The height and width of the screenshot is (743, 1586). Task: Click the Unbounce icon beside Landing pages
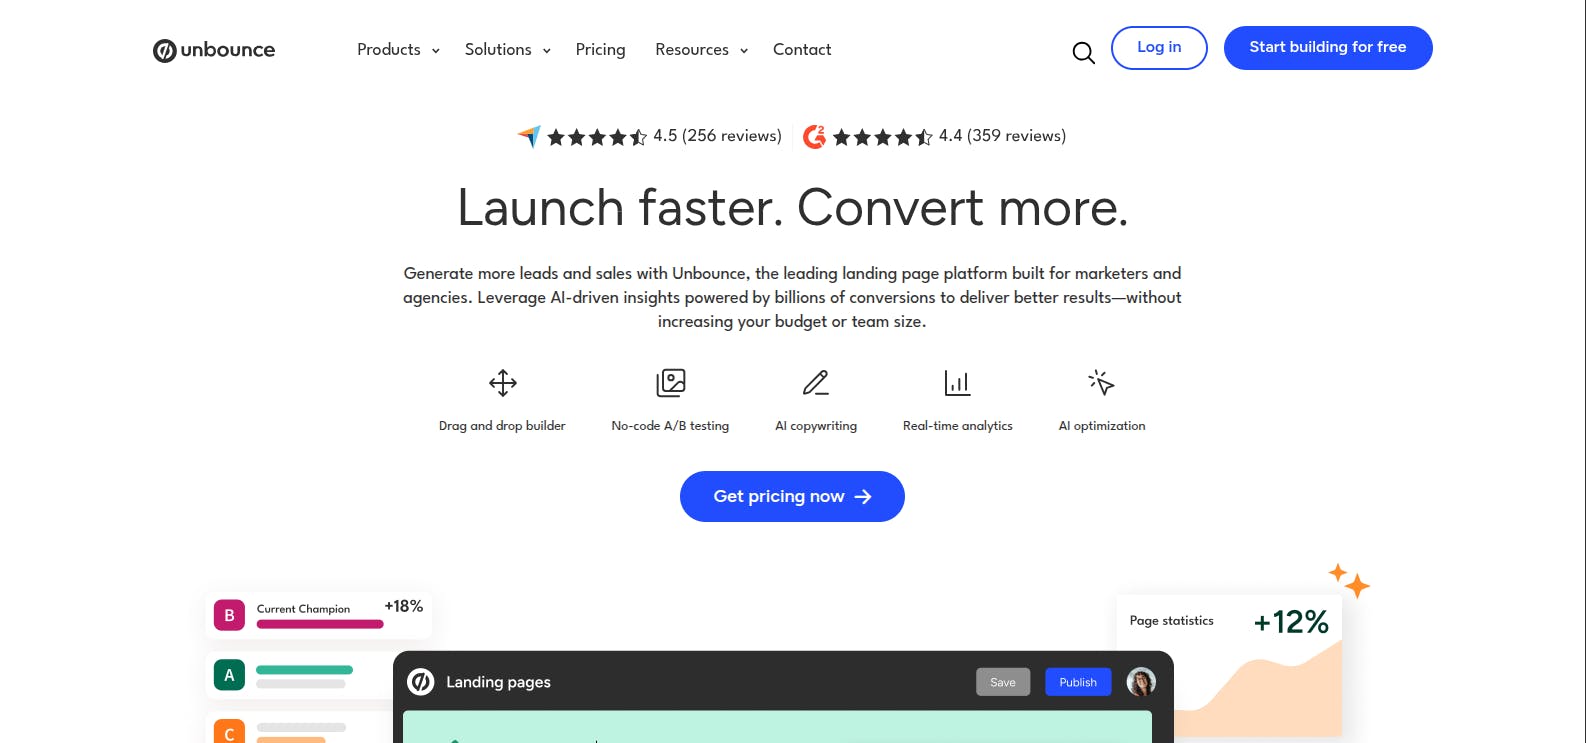coord(421,682)
